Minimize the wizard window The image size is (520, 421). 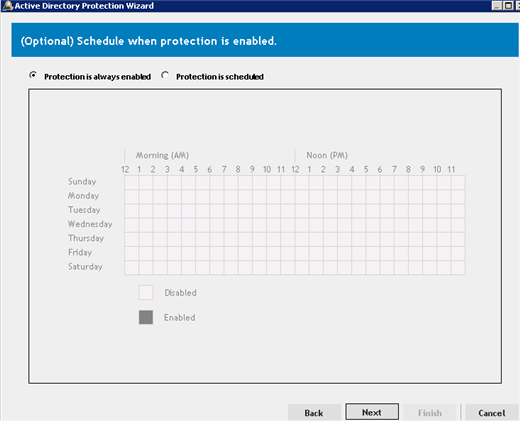(x=497, y=6)
